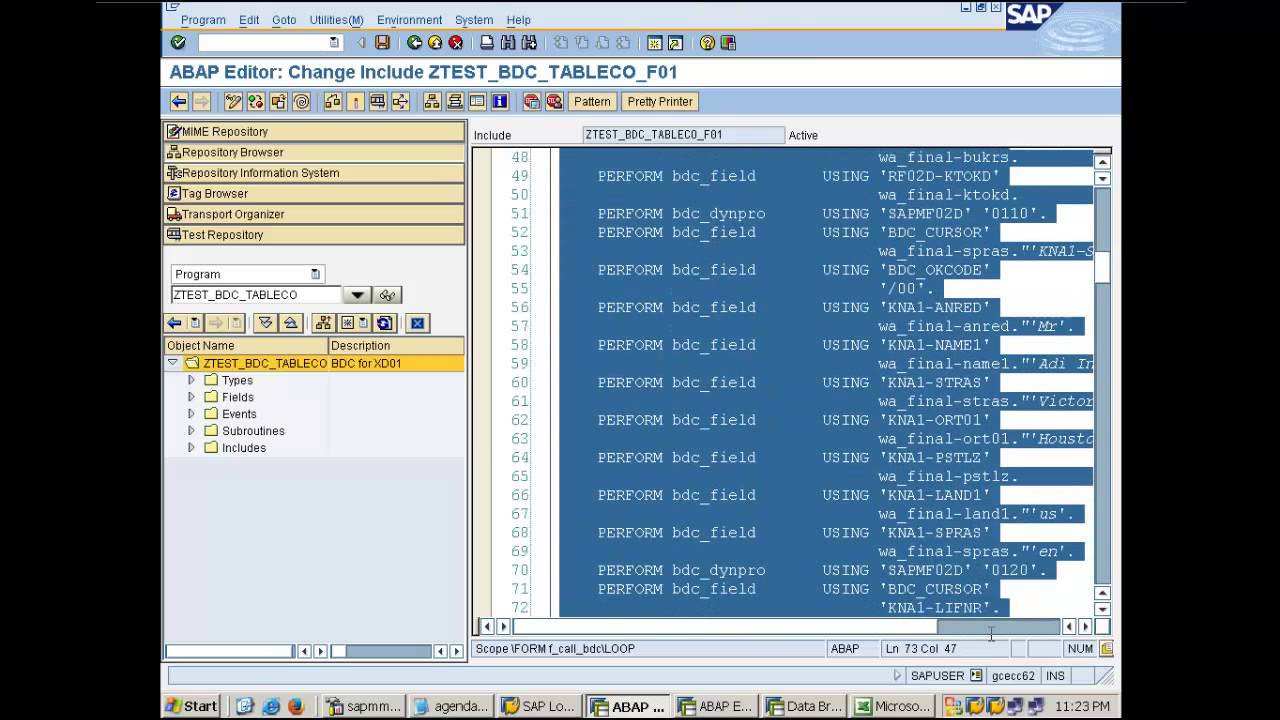
Task: Click the Create New Session icon
Action: click(655, 43)
